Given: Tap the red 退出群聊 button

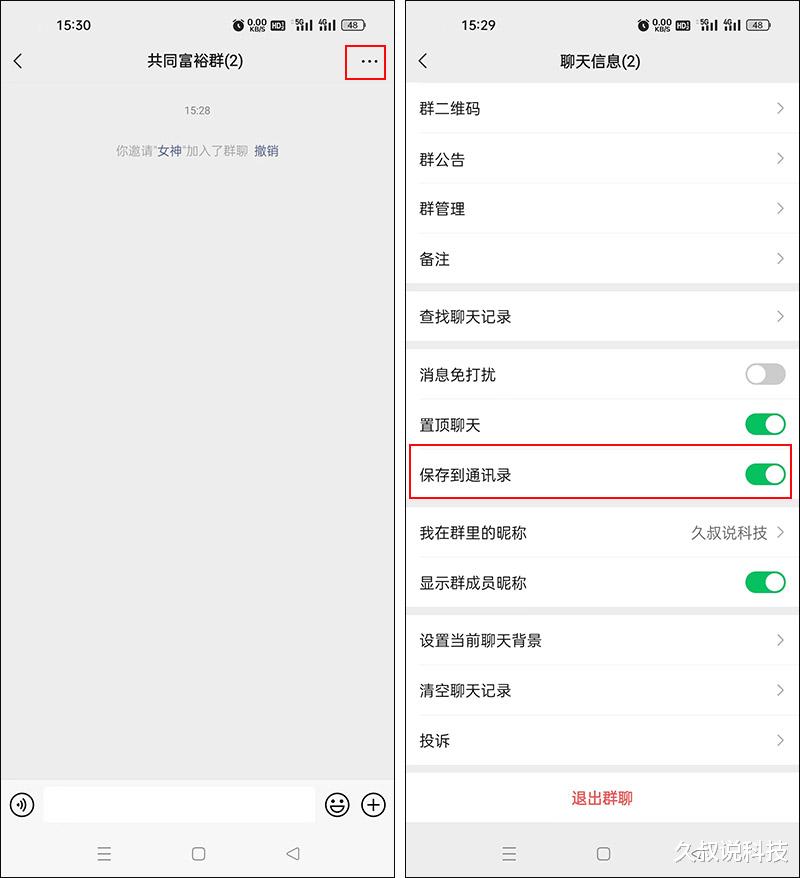Looking at the screenshot, I should (602, 798).
